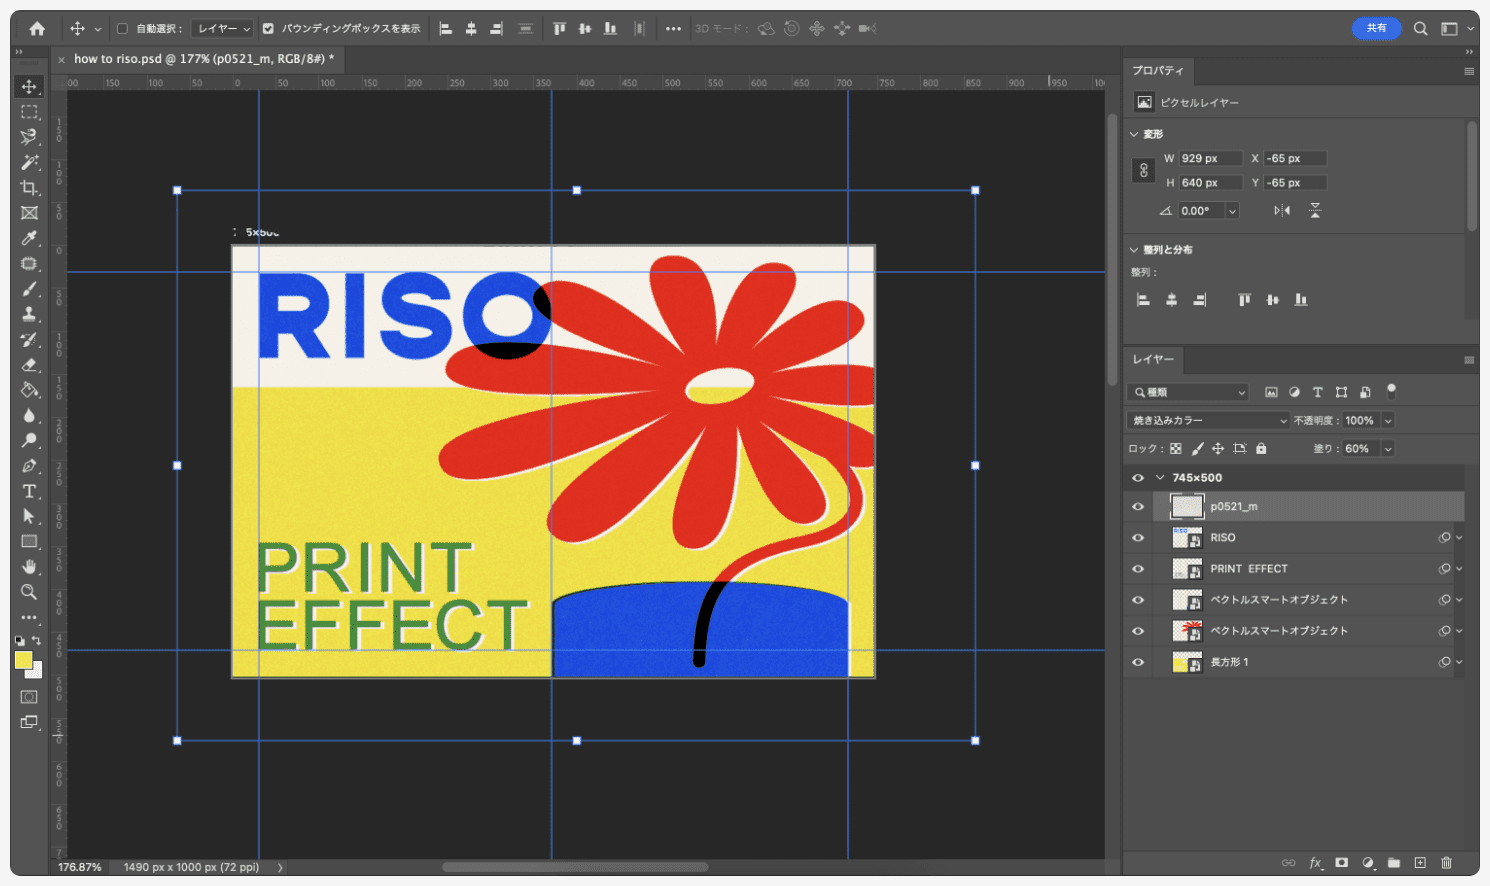Select the Paint Bucket tool
Image resolution: width=1490 pixels, height=886 pixels.
(29, 390)
